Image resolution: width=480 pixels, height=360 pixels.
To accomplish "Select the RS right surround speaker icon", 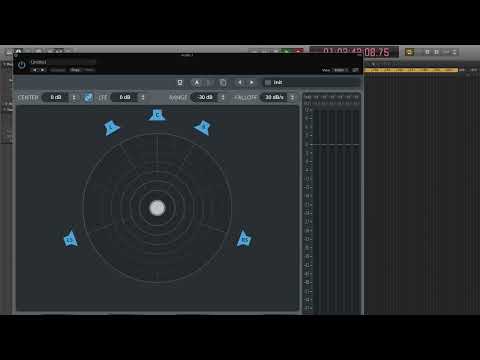I will click(x=244, y=239).
